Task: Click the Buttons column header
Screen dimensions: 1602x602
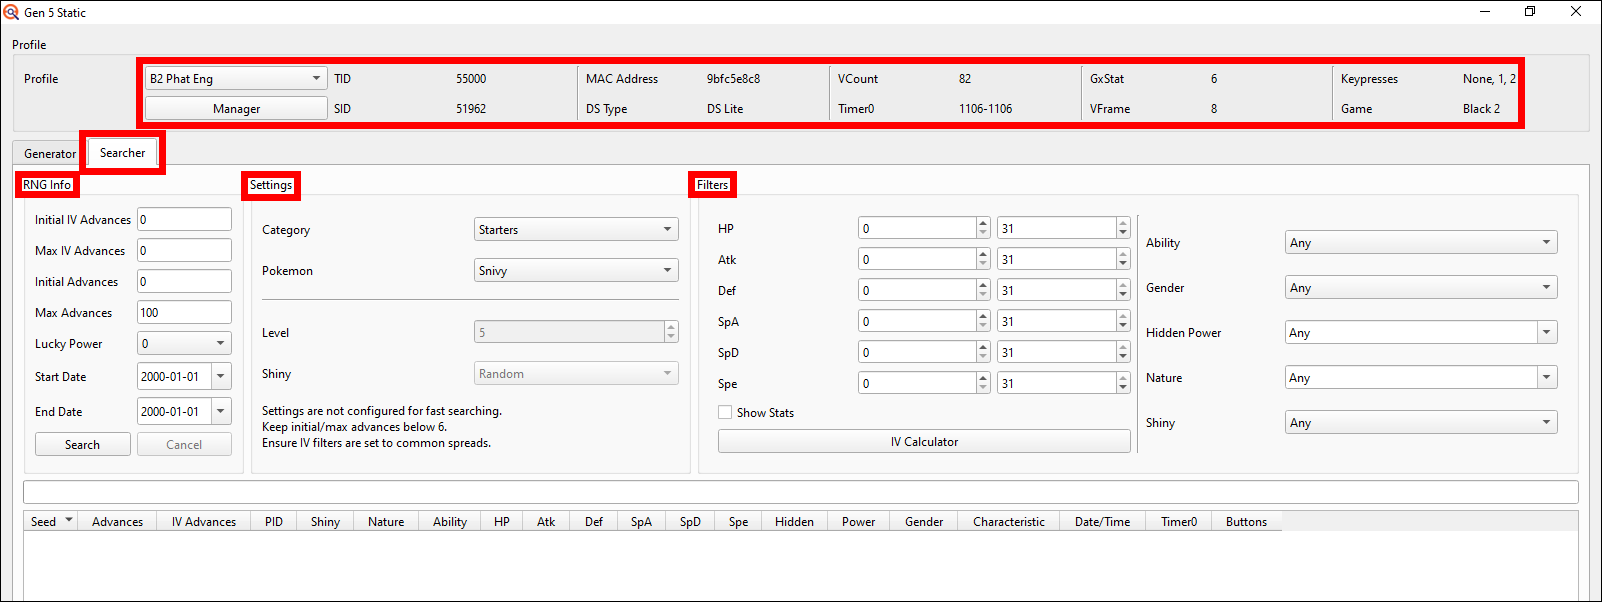Action: tap(1247, 521)
